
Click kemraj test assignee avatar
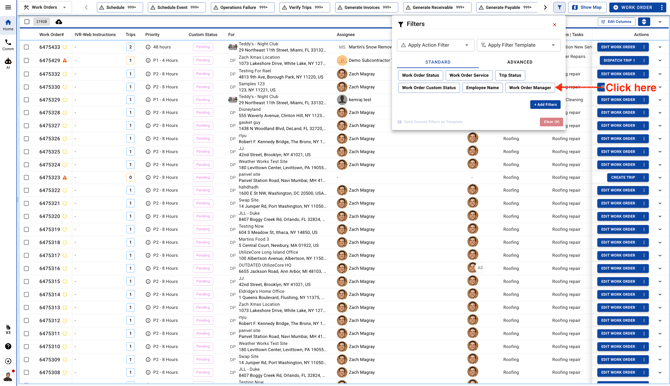341,100
